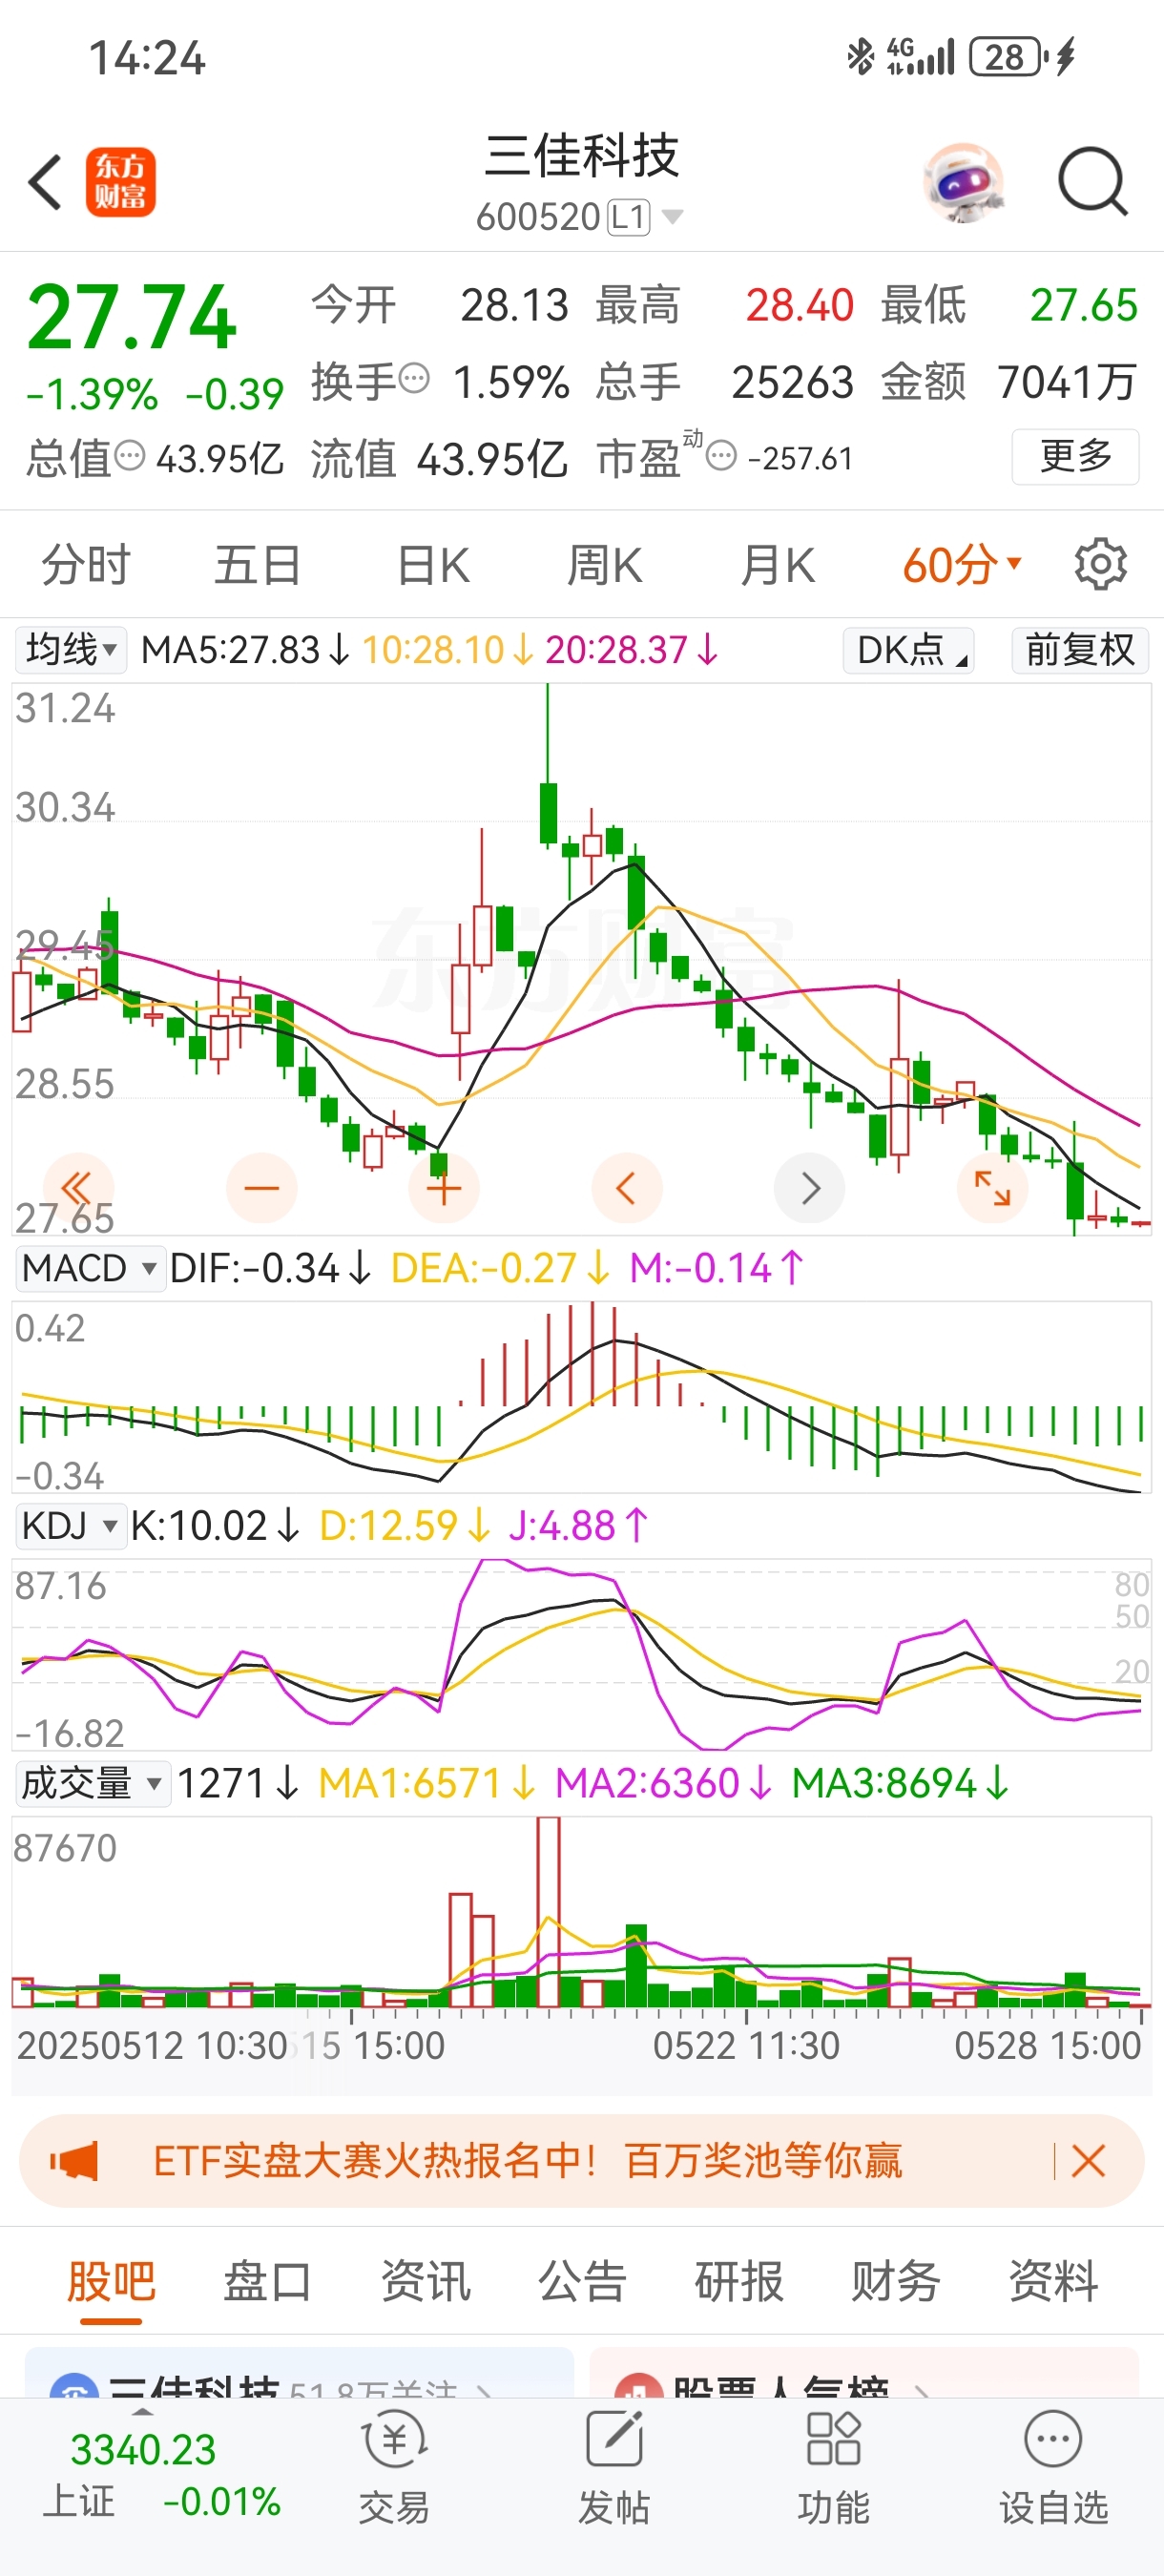Tap DIF:-0.34 MACD value
The width and height of the screenshot is (1164, 2576).
tap(271, 1269)
